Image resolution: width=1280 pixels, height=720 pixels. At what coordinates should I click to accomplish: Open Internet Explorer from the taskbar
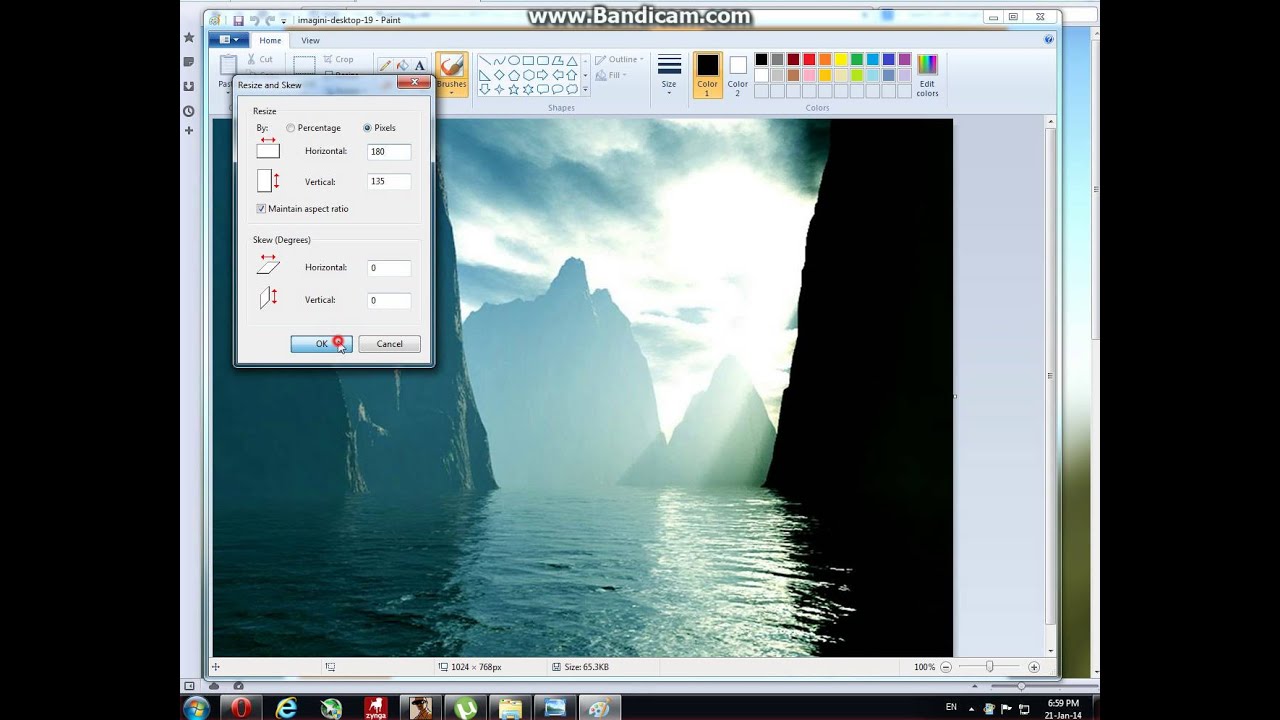pyautogui.click(x=286, y=708)
